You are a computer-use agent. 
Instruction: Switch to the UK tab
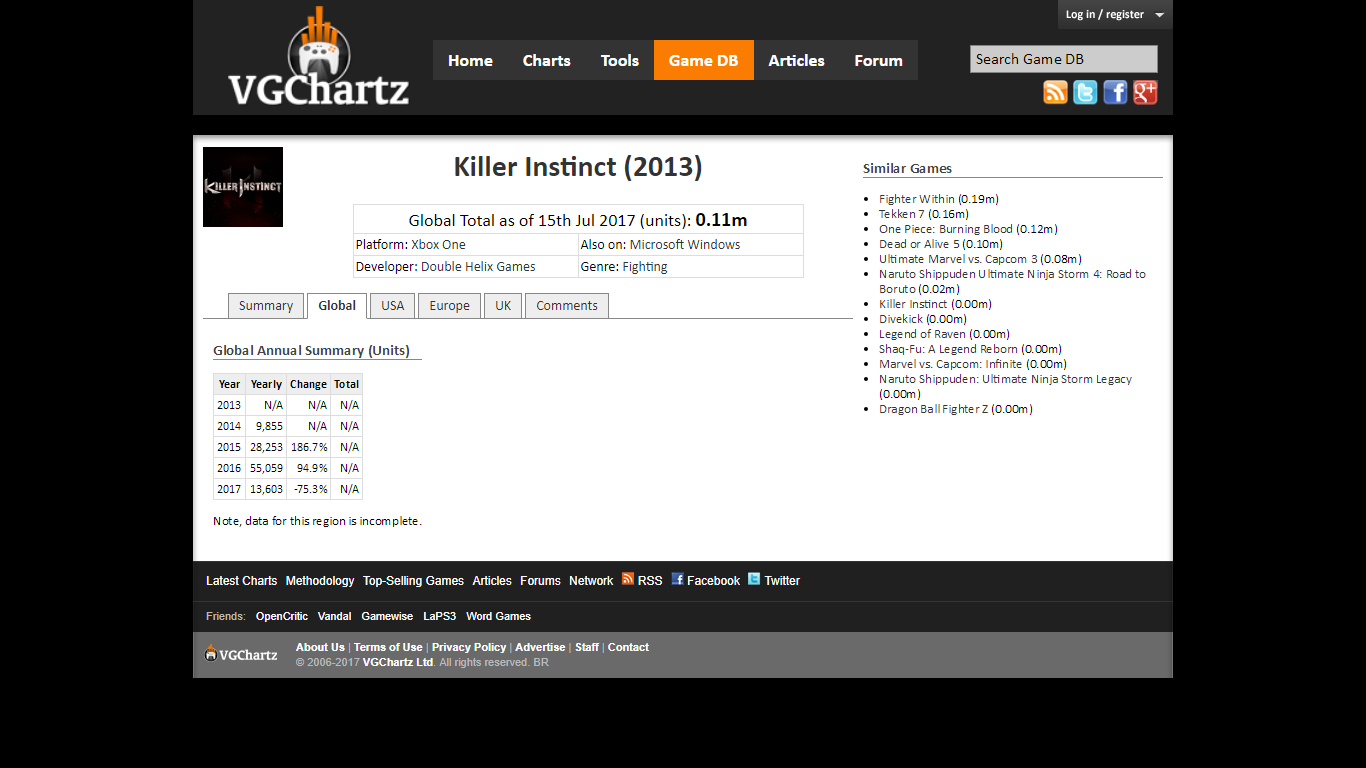pyautogui.click(x=503, y=306)
